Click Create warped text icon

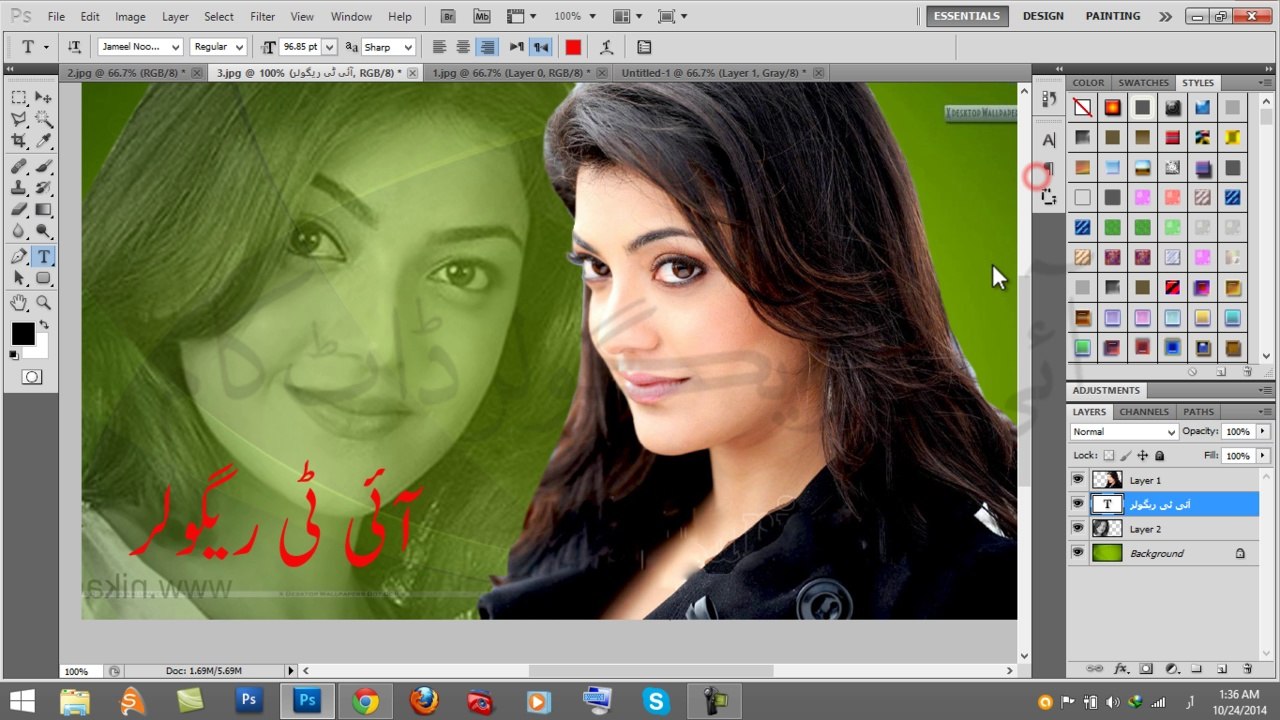coord(606,47)
